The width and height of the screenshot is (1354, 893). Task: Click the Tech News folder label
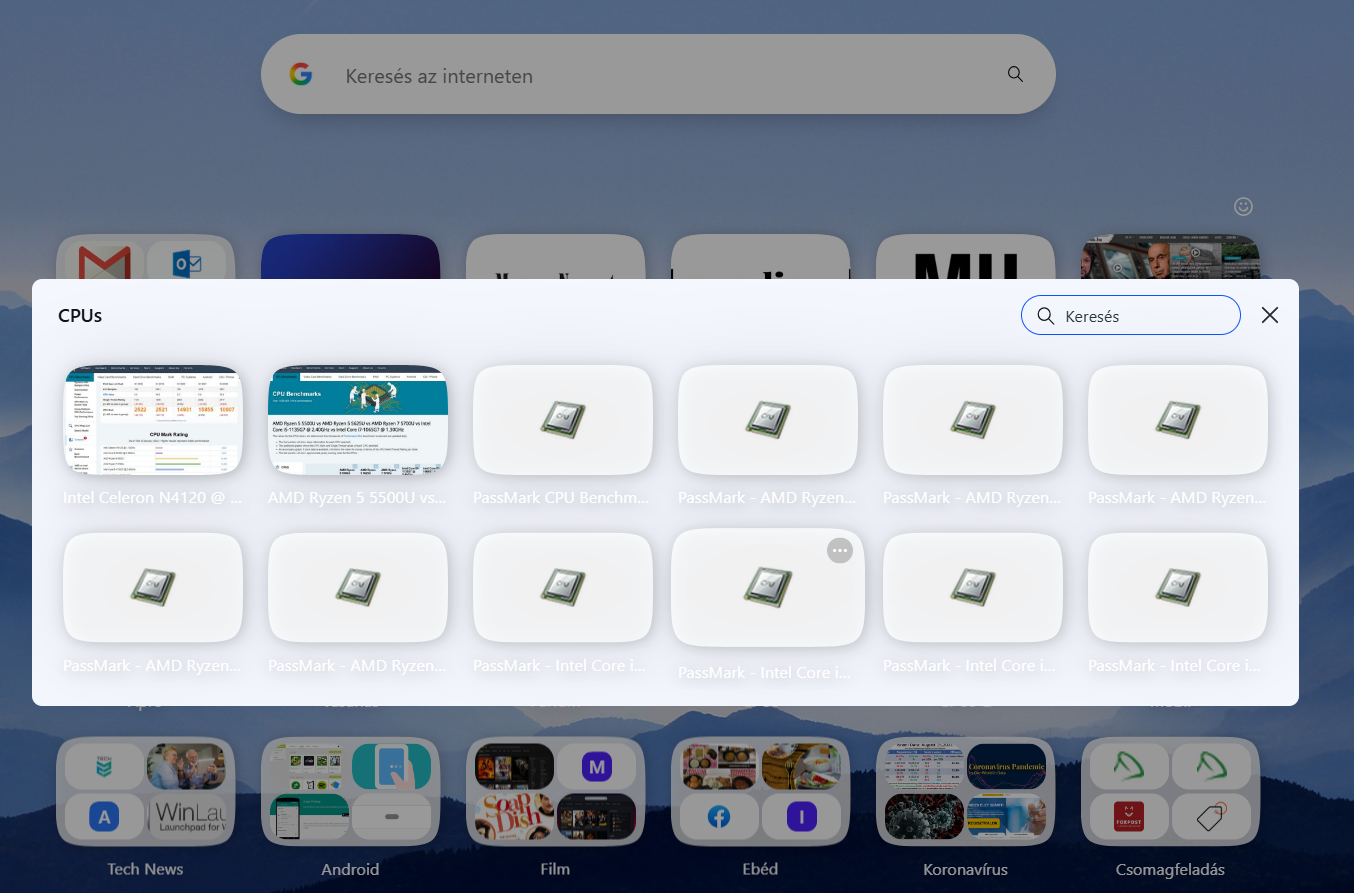[x=145, y=869]
